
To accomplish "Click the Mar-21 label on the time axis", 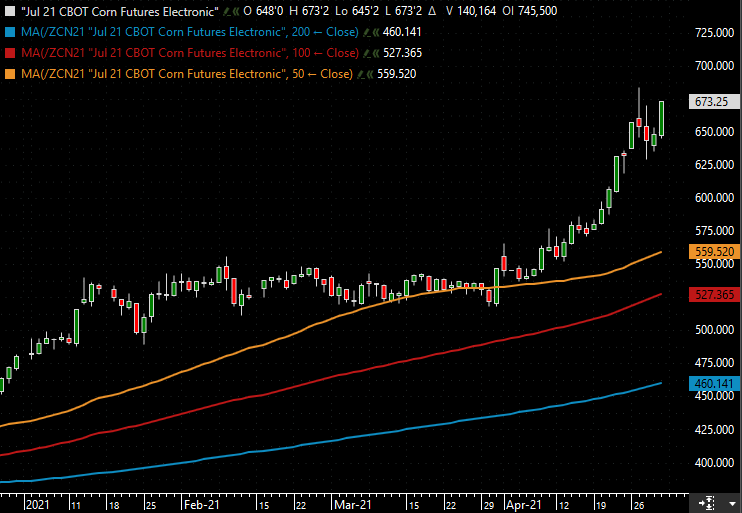I will (x=353, y=505).
